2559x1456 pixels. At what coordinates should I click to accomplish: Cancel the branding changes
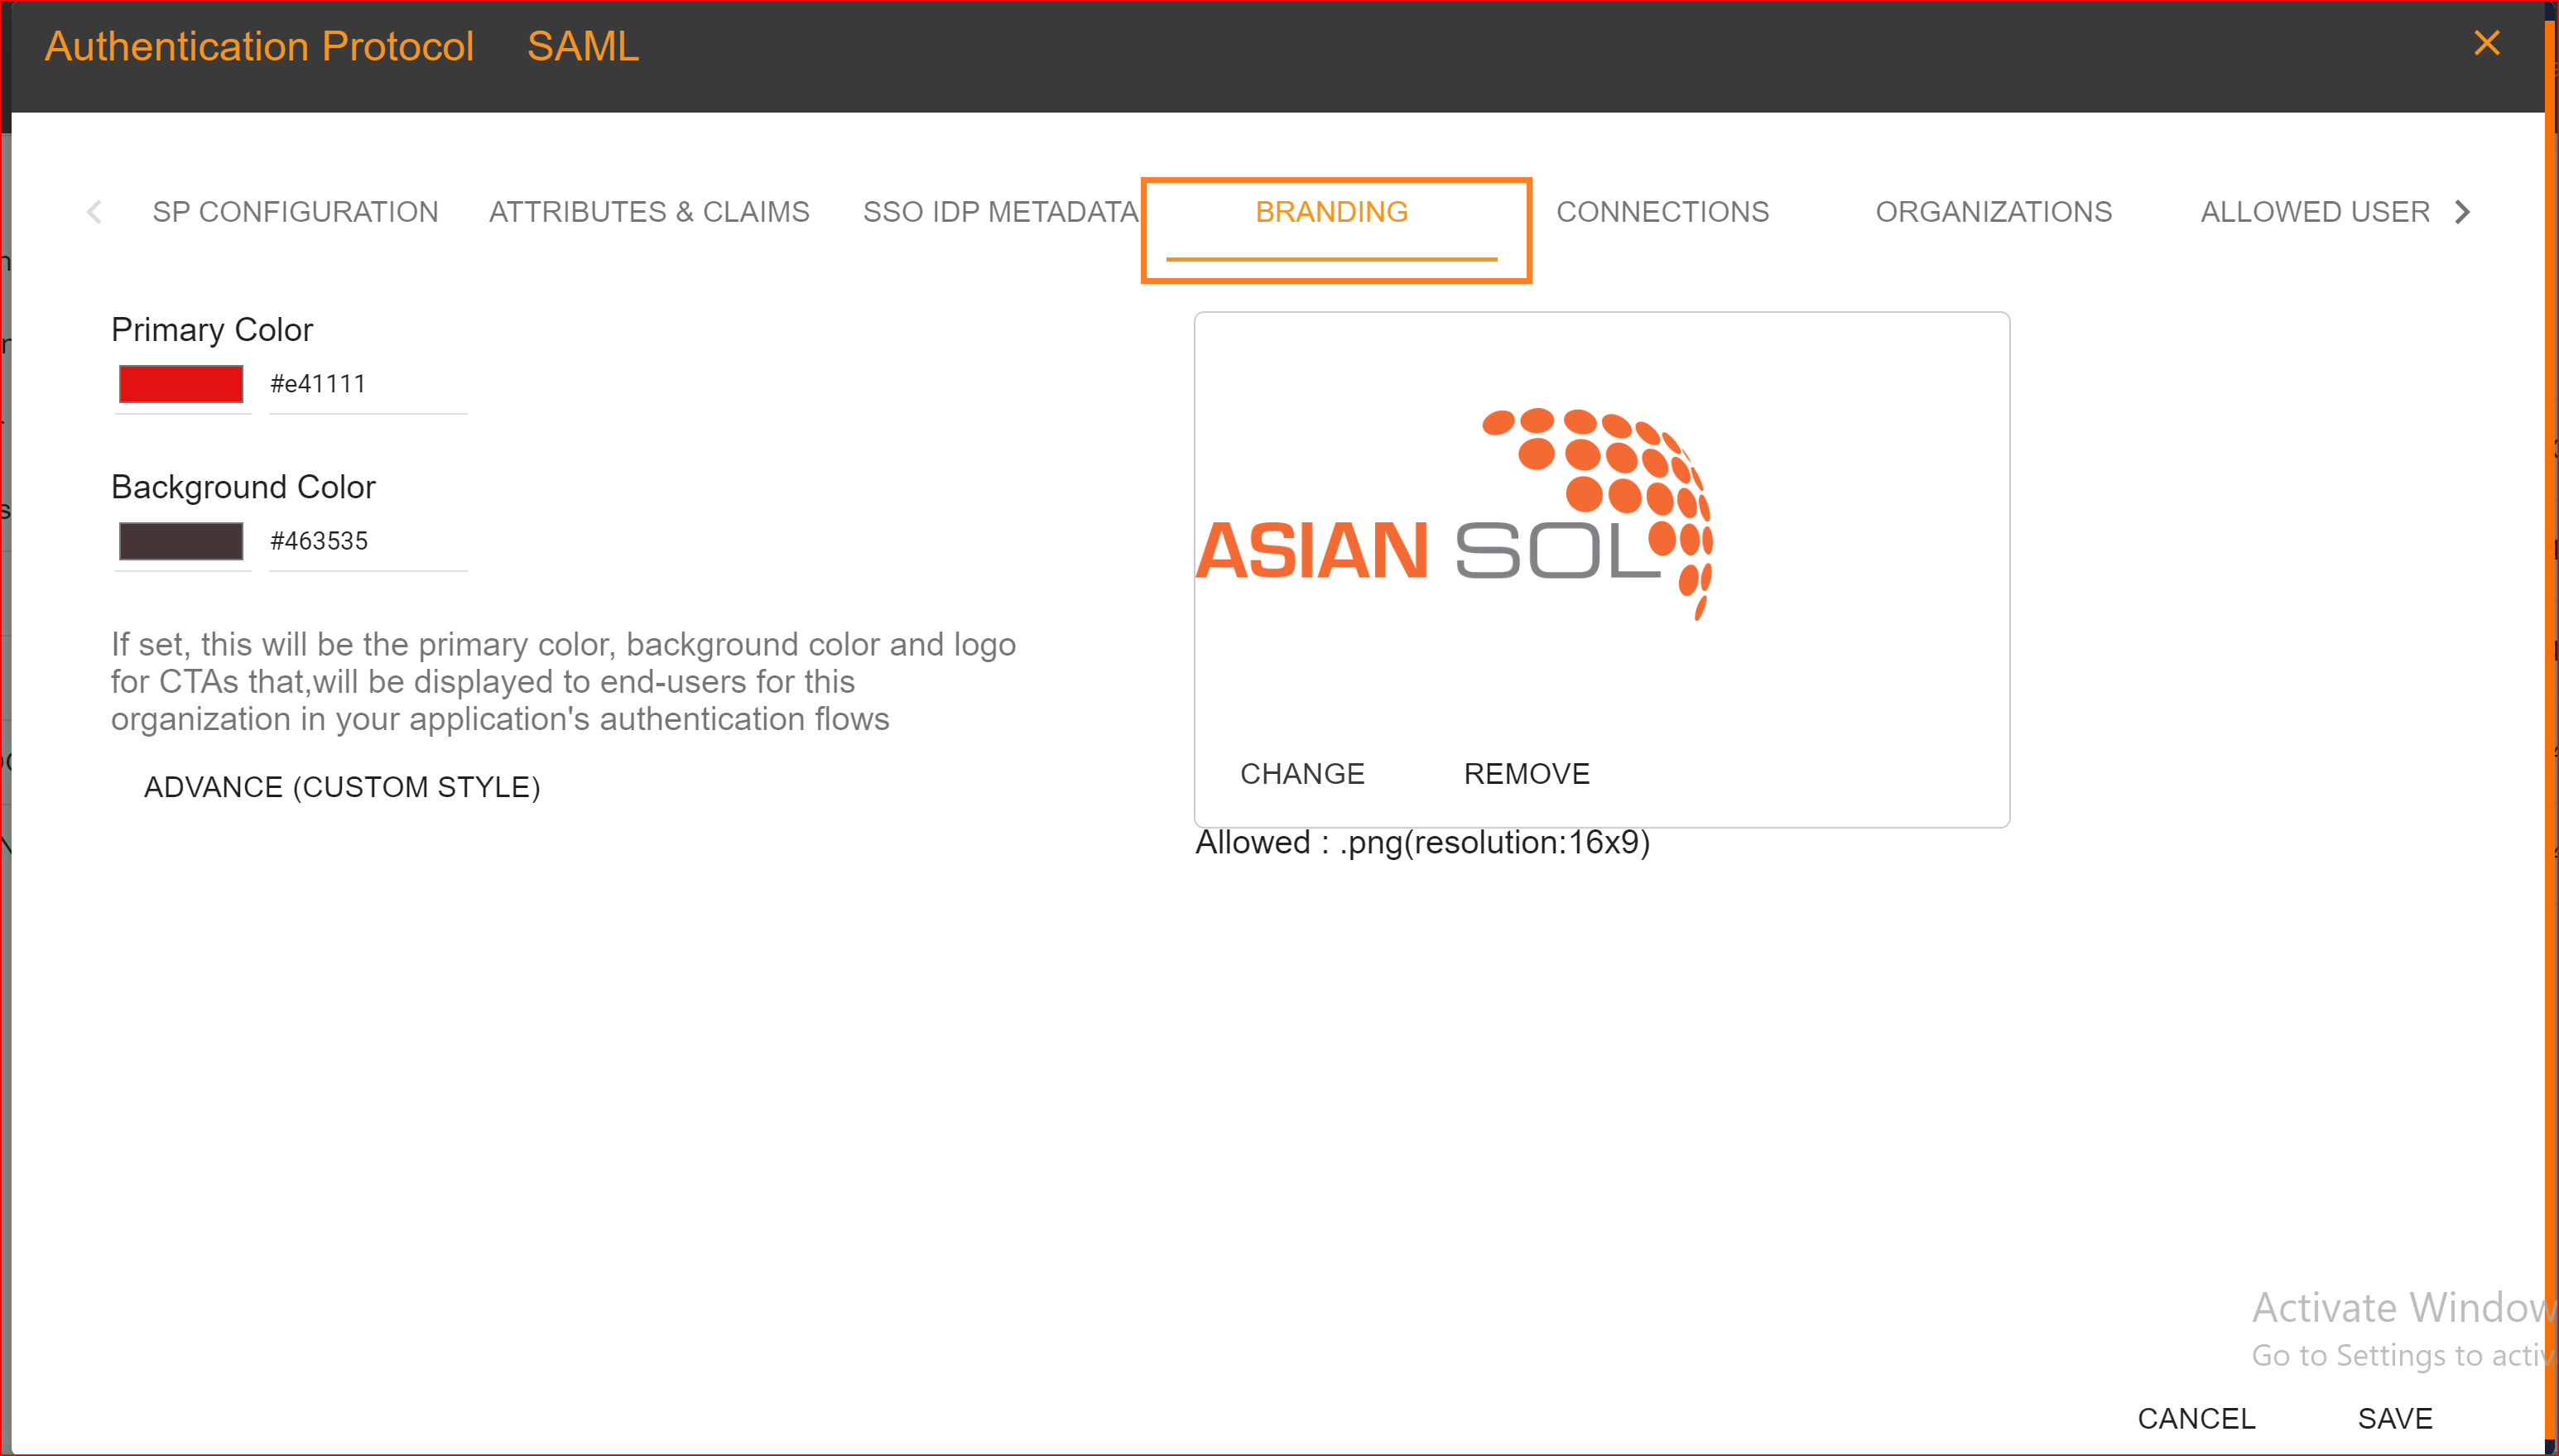coord(2196,1418)
